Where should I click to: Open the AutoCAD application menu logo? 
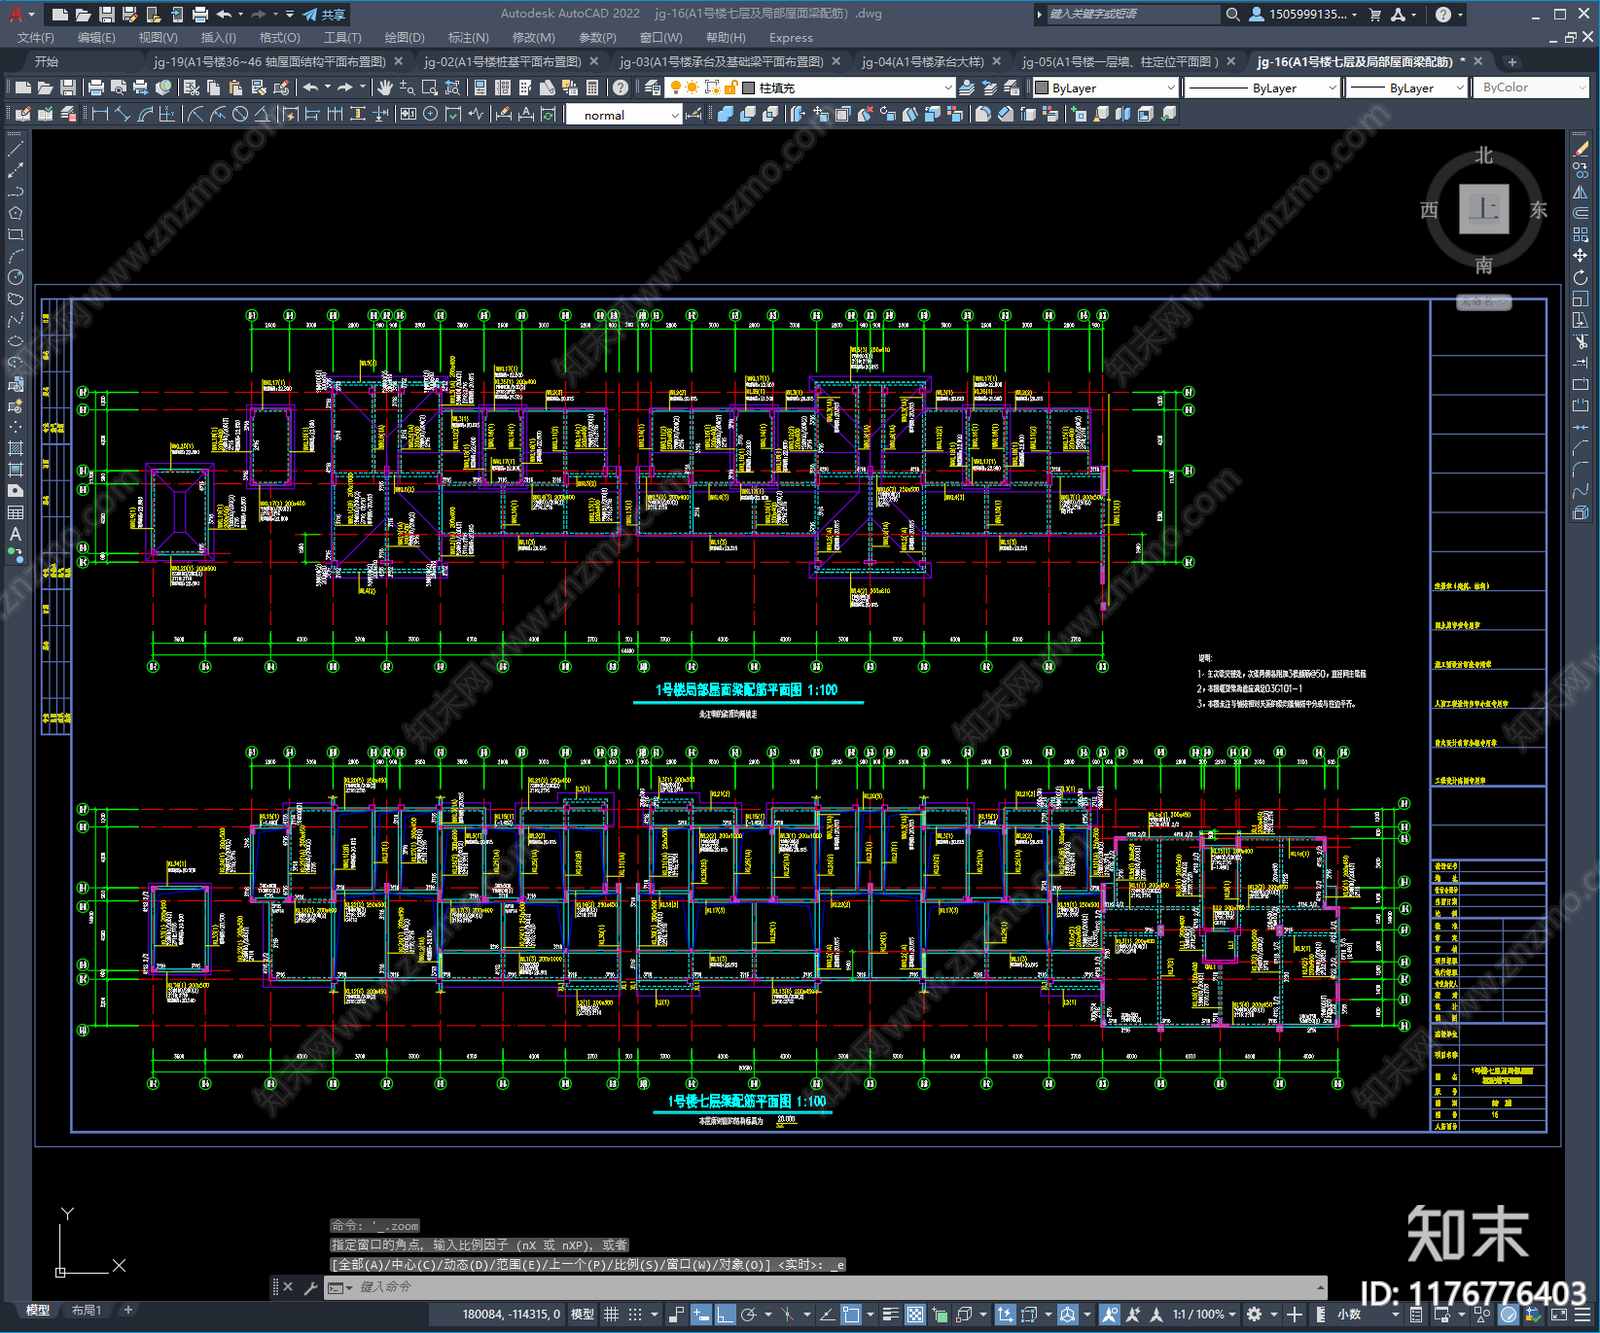click(15, 14)
